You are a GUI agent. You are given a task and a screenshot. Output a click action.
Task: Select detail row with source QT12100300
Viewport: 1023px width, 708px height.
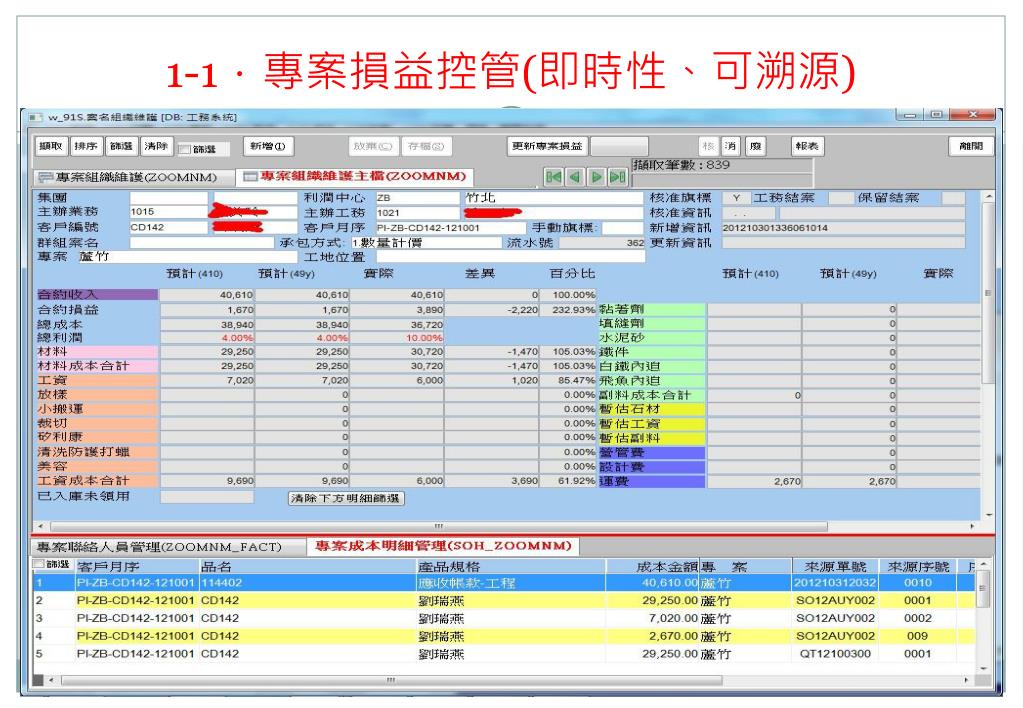click(504, 653)
